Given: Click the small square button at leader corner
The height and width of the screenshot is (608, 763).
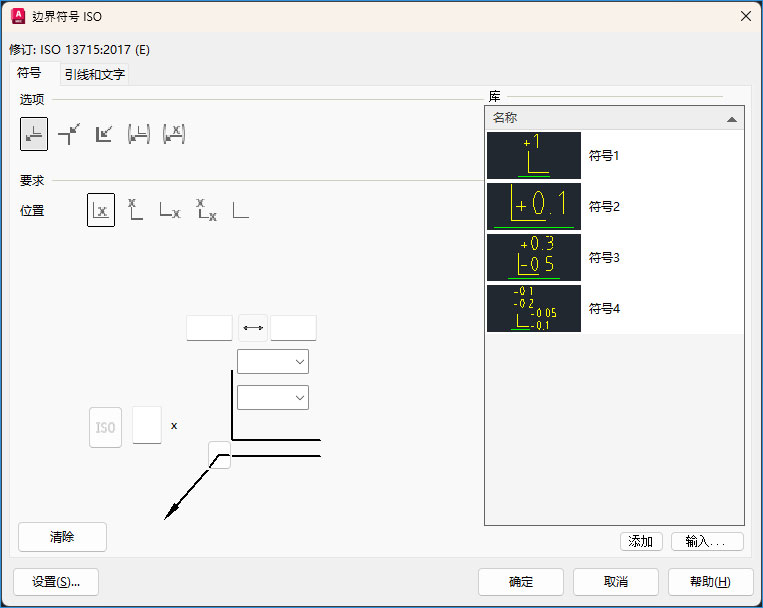Looking at the screenshot, I should (219, 455).
